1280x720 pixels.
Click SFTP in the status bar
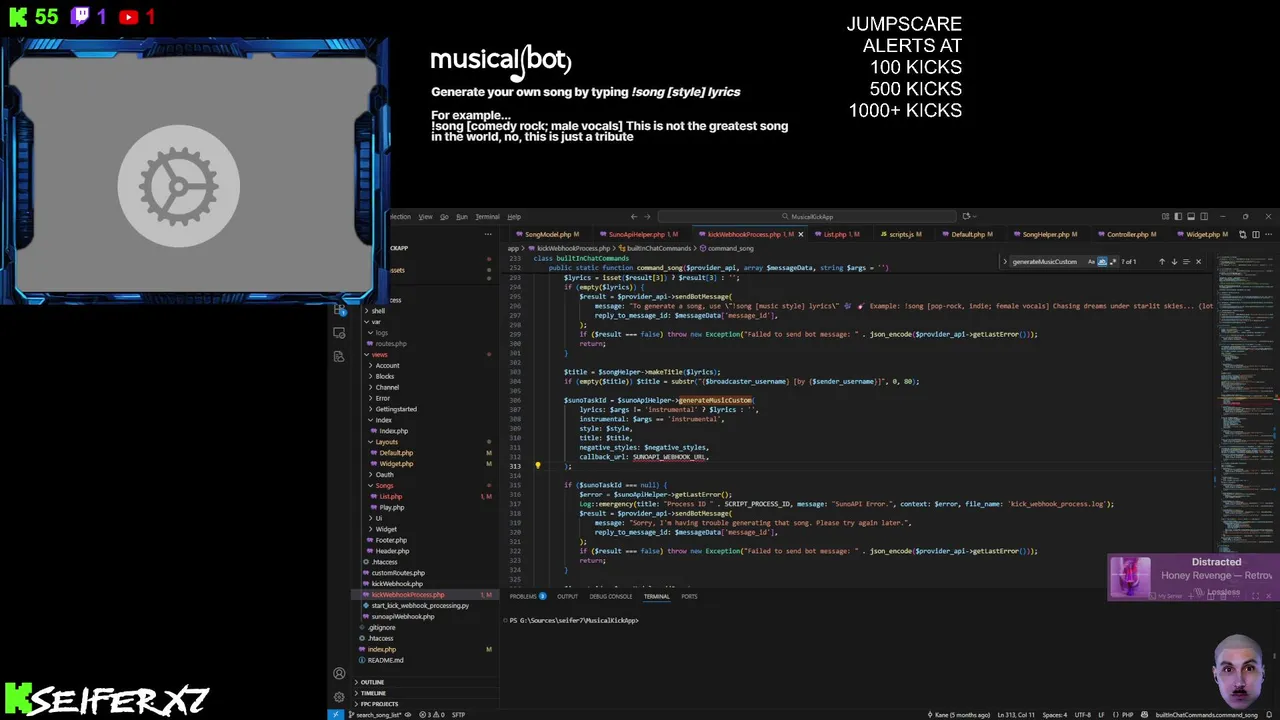(x=458, y=714)
